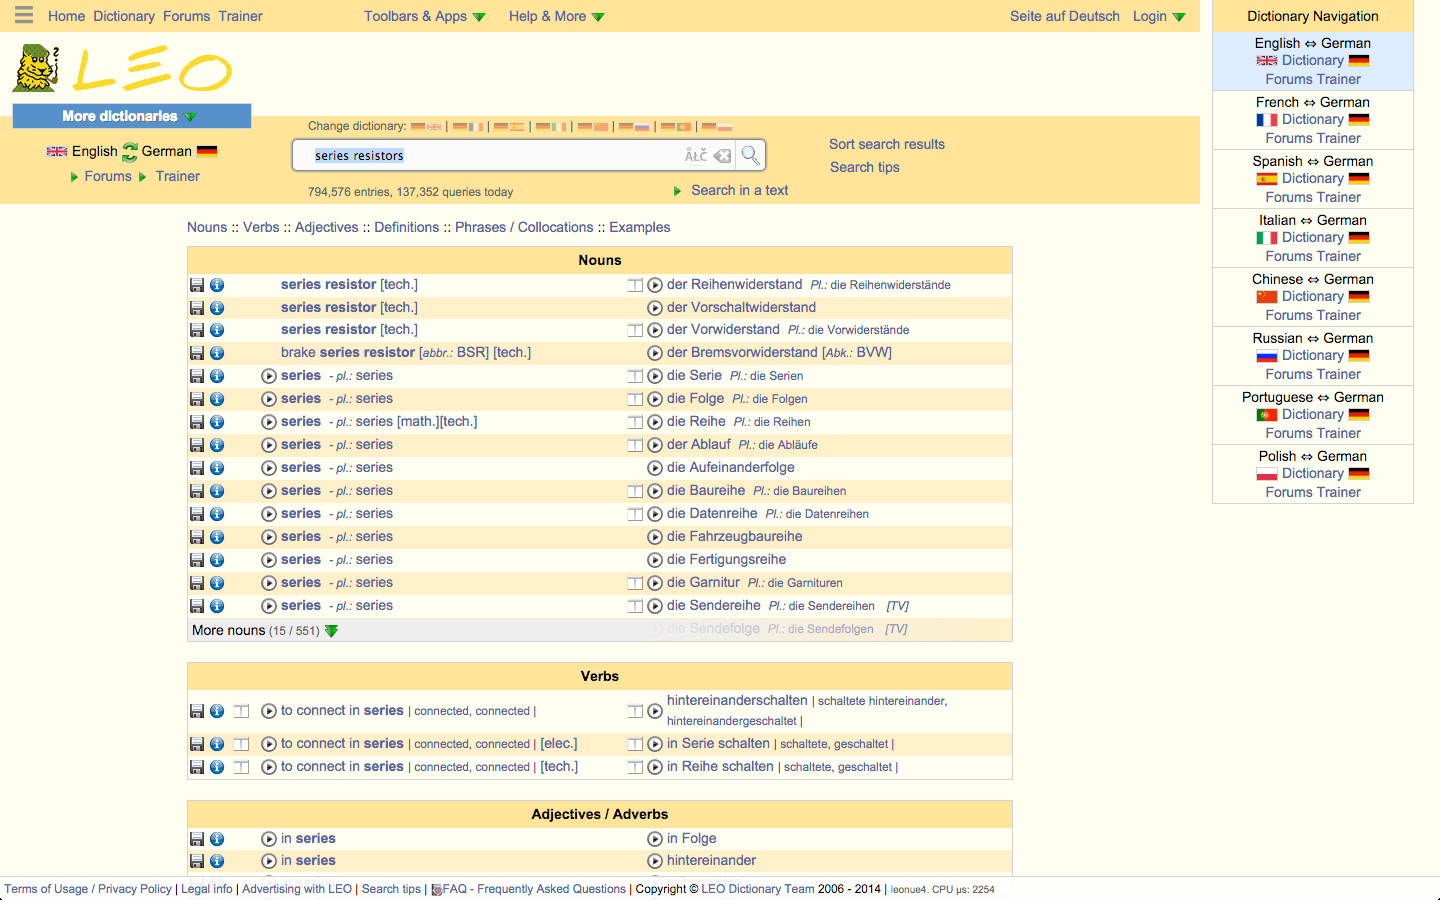Open inflection table for 'die Sendereihe'

coord(635,606)
